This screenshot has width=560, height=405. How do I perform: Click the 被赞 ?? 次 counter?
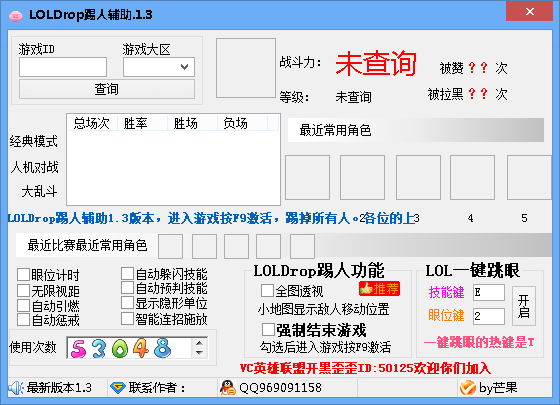pos(474,68)
